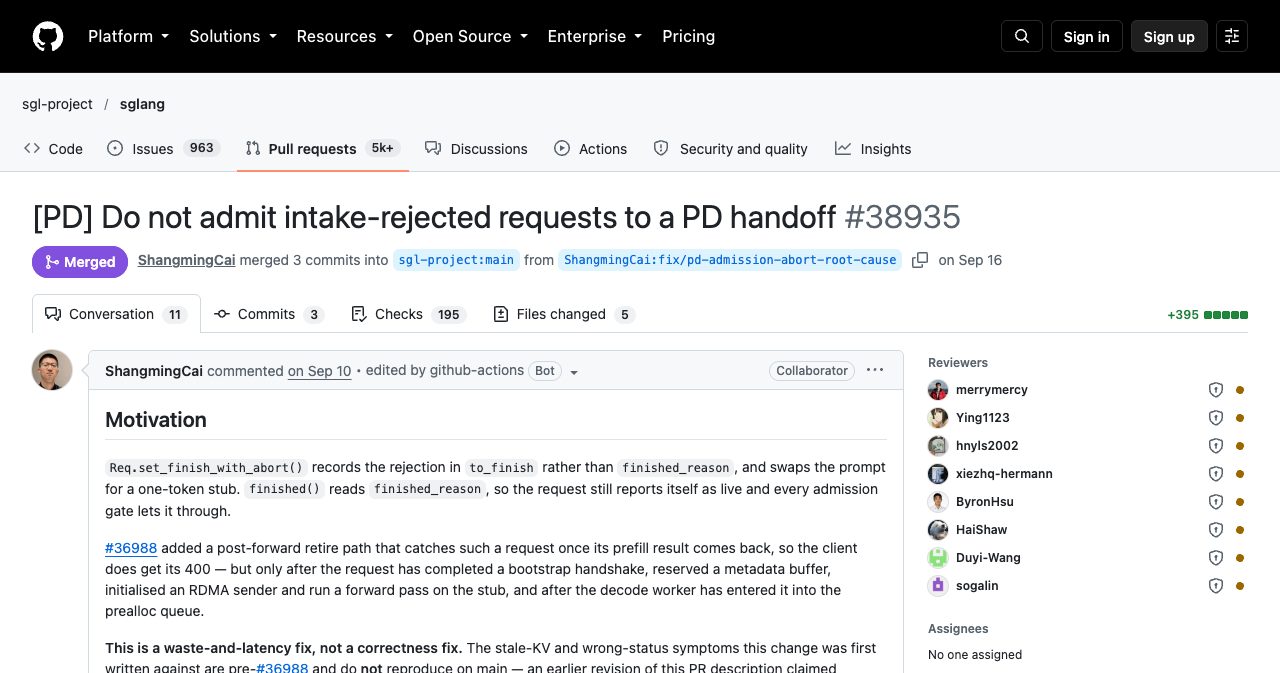Expand the Open Source menu
1280x673 pixels.
[470, 36]
